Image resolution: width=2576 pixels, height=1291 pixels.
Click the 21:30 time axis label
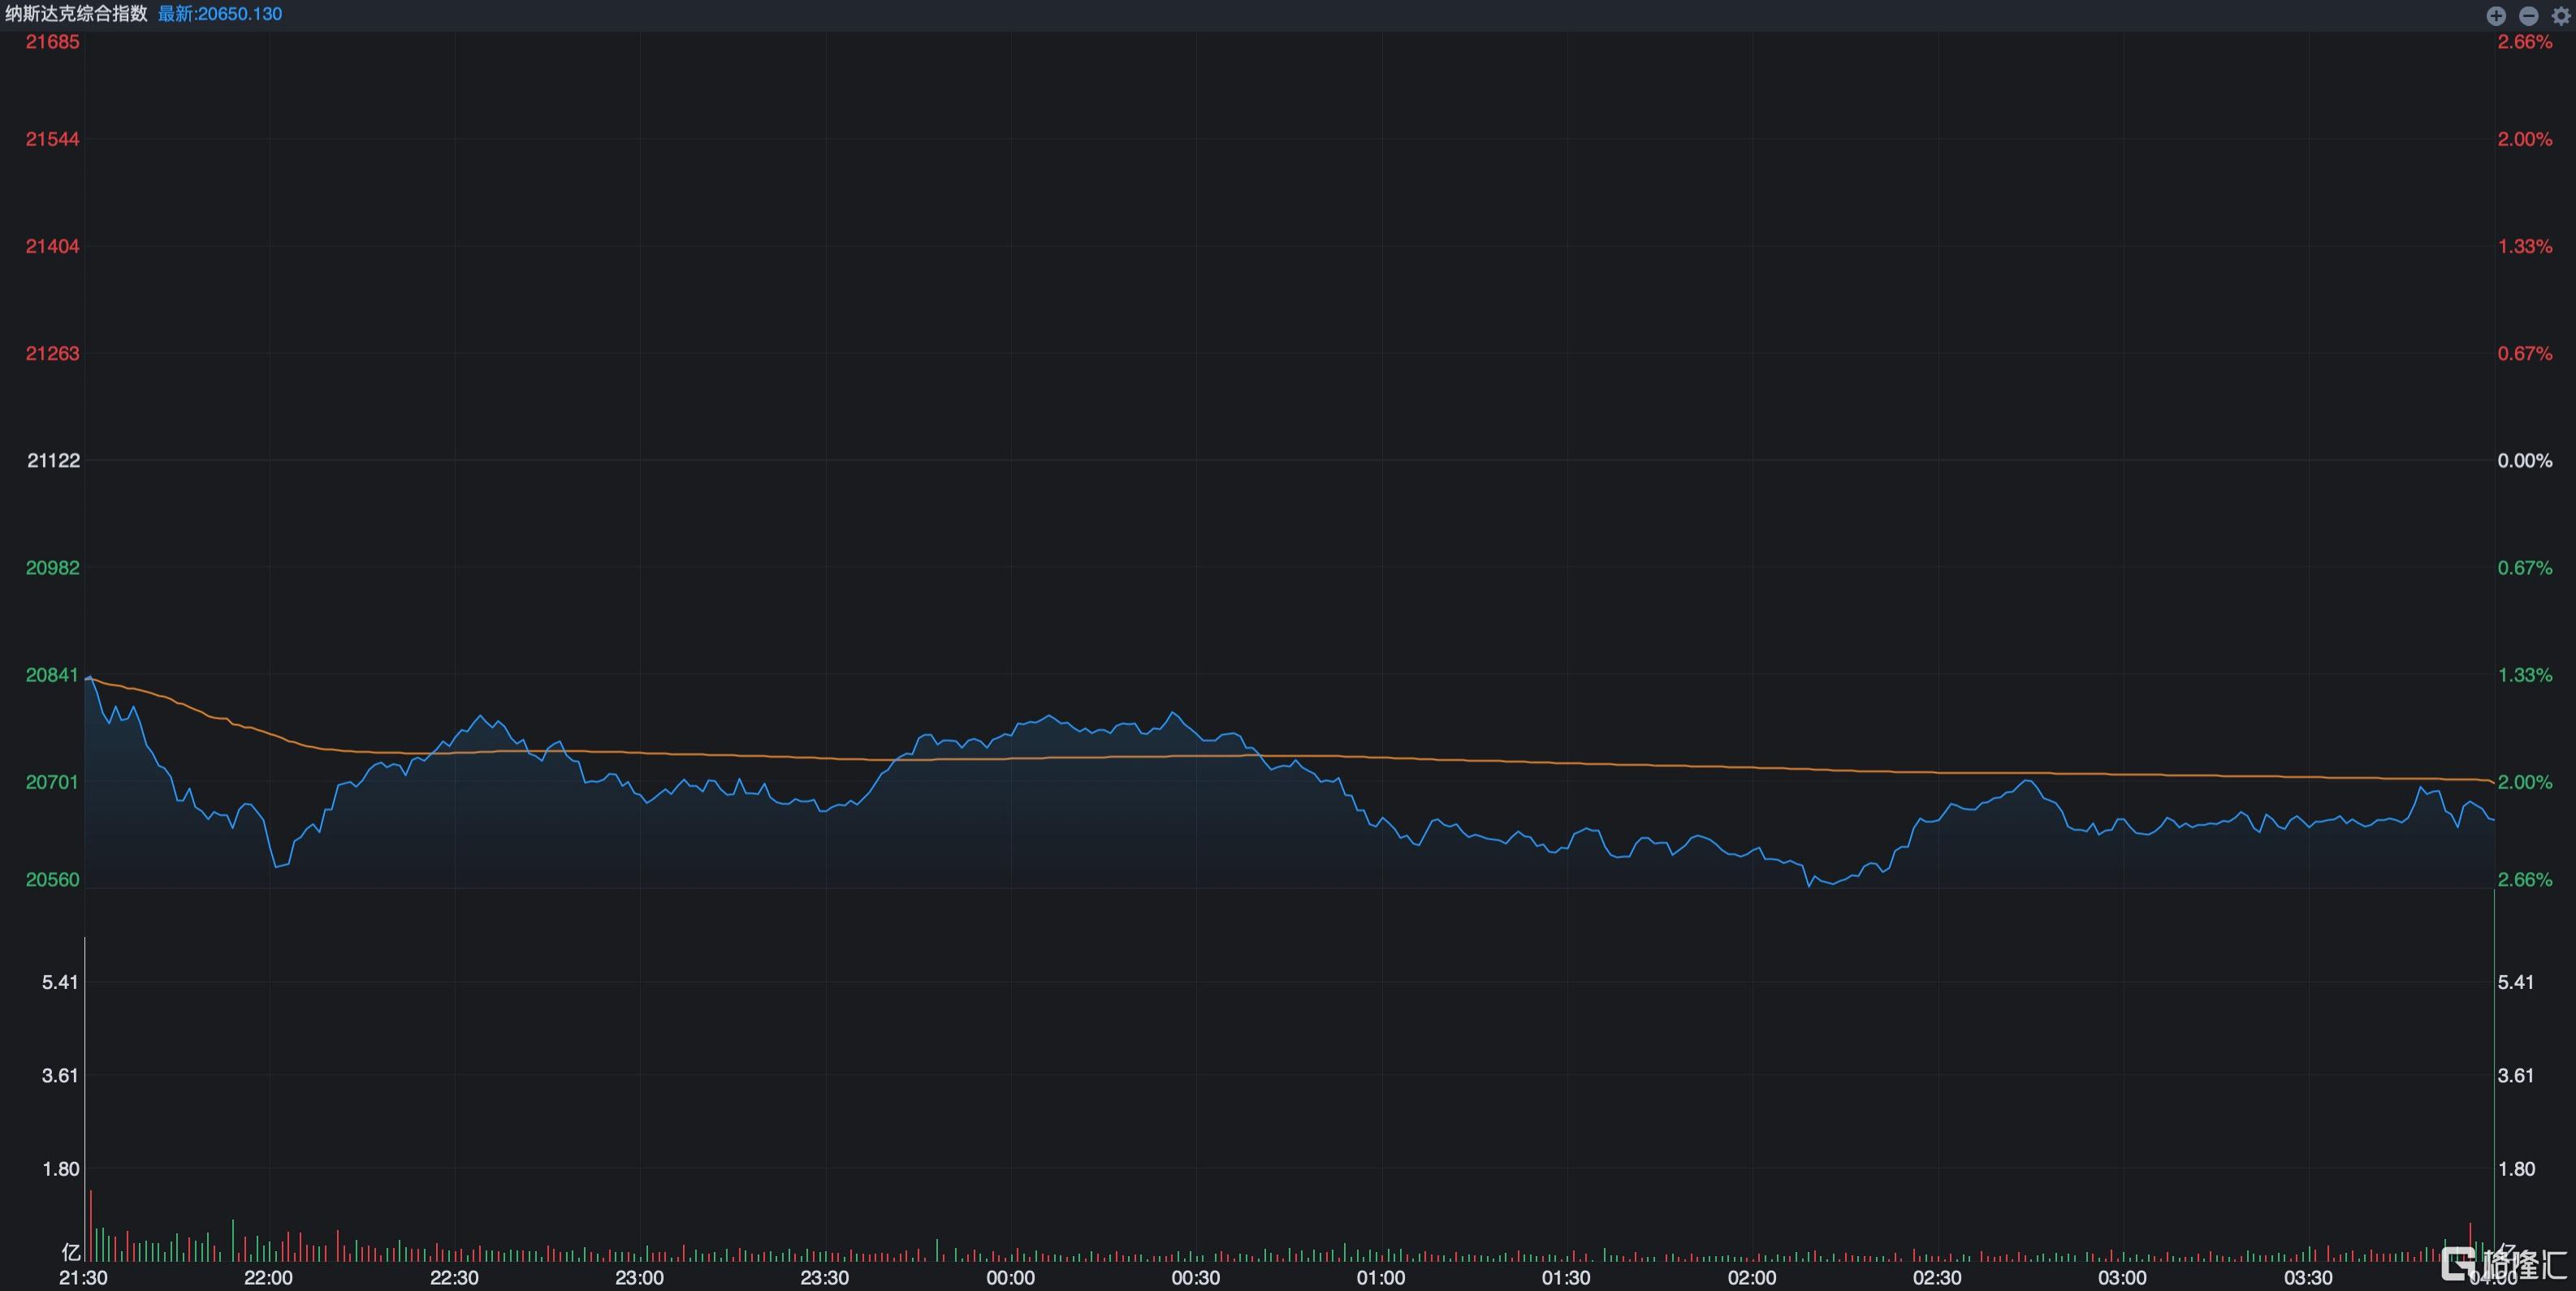pyautogui.click(x=84, y=1278)
